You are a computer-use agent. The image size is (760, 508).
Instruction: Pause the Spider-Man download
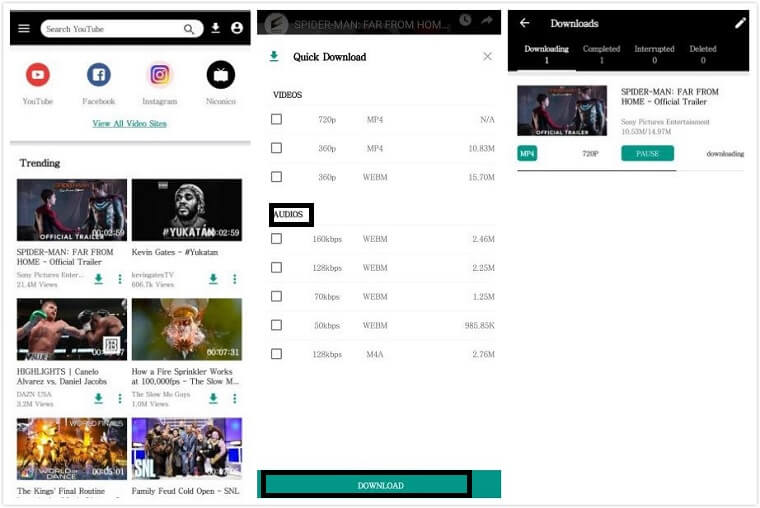[648, 154]
